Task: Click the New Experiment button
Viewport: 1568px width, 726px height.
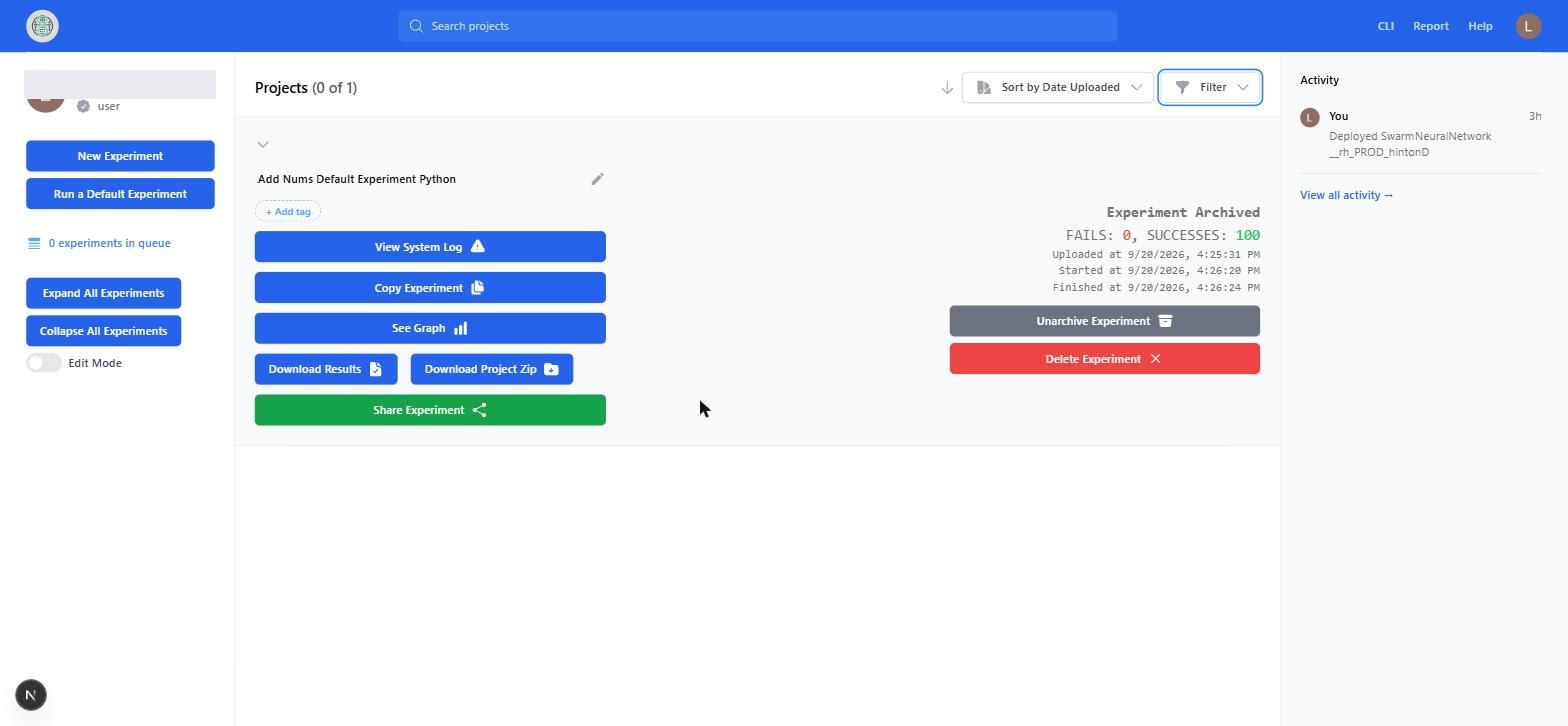Action: tap(120, 156)
